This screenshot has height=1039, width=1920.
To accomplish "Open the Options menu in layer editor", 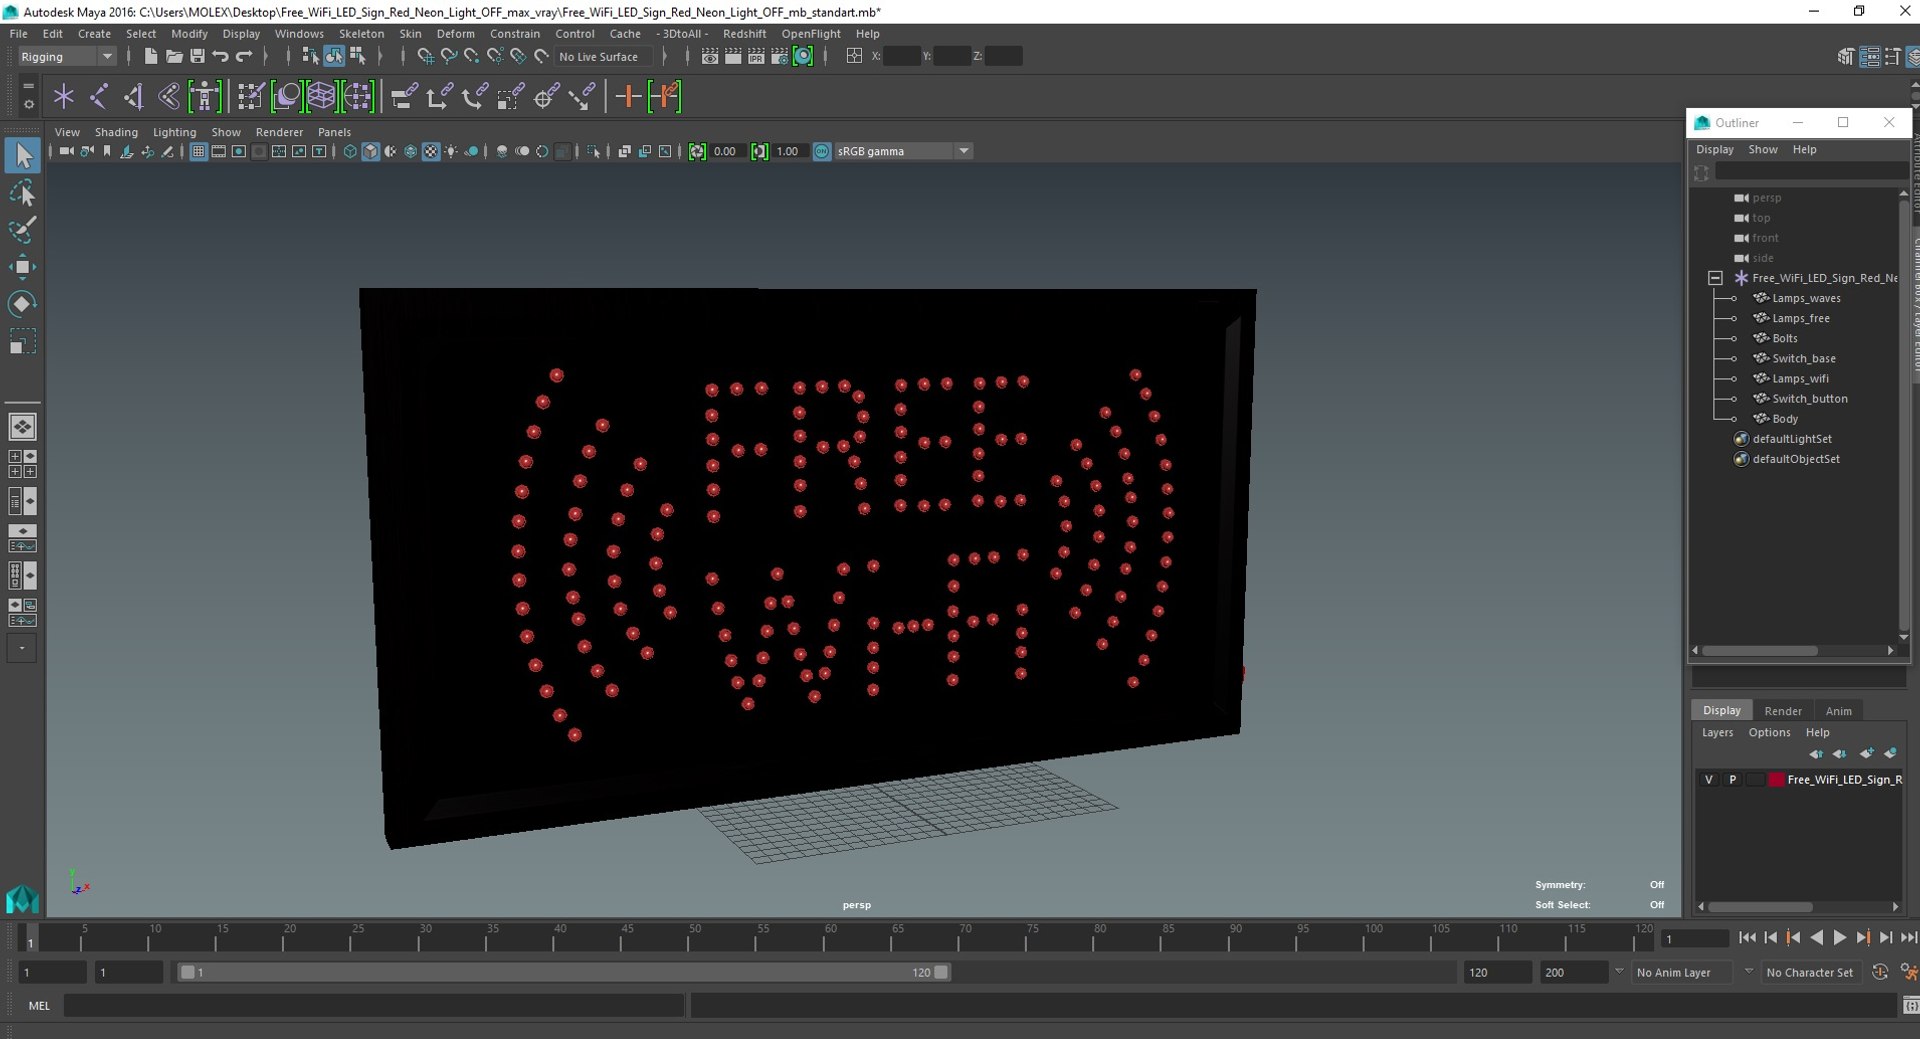I will point(1769,733).
